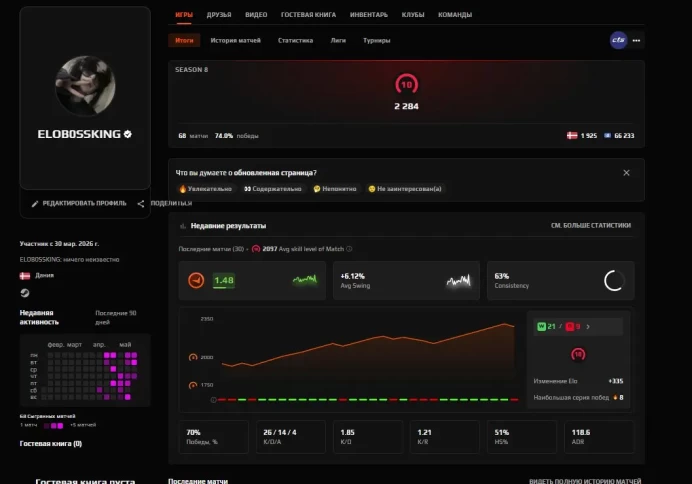Click the green rating sparkline chart
The height and width of the screenshot is (484, 692).
pos(305,280)
